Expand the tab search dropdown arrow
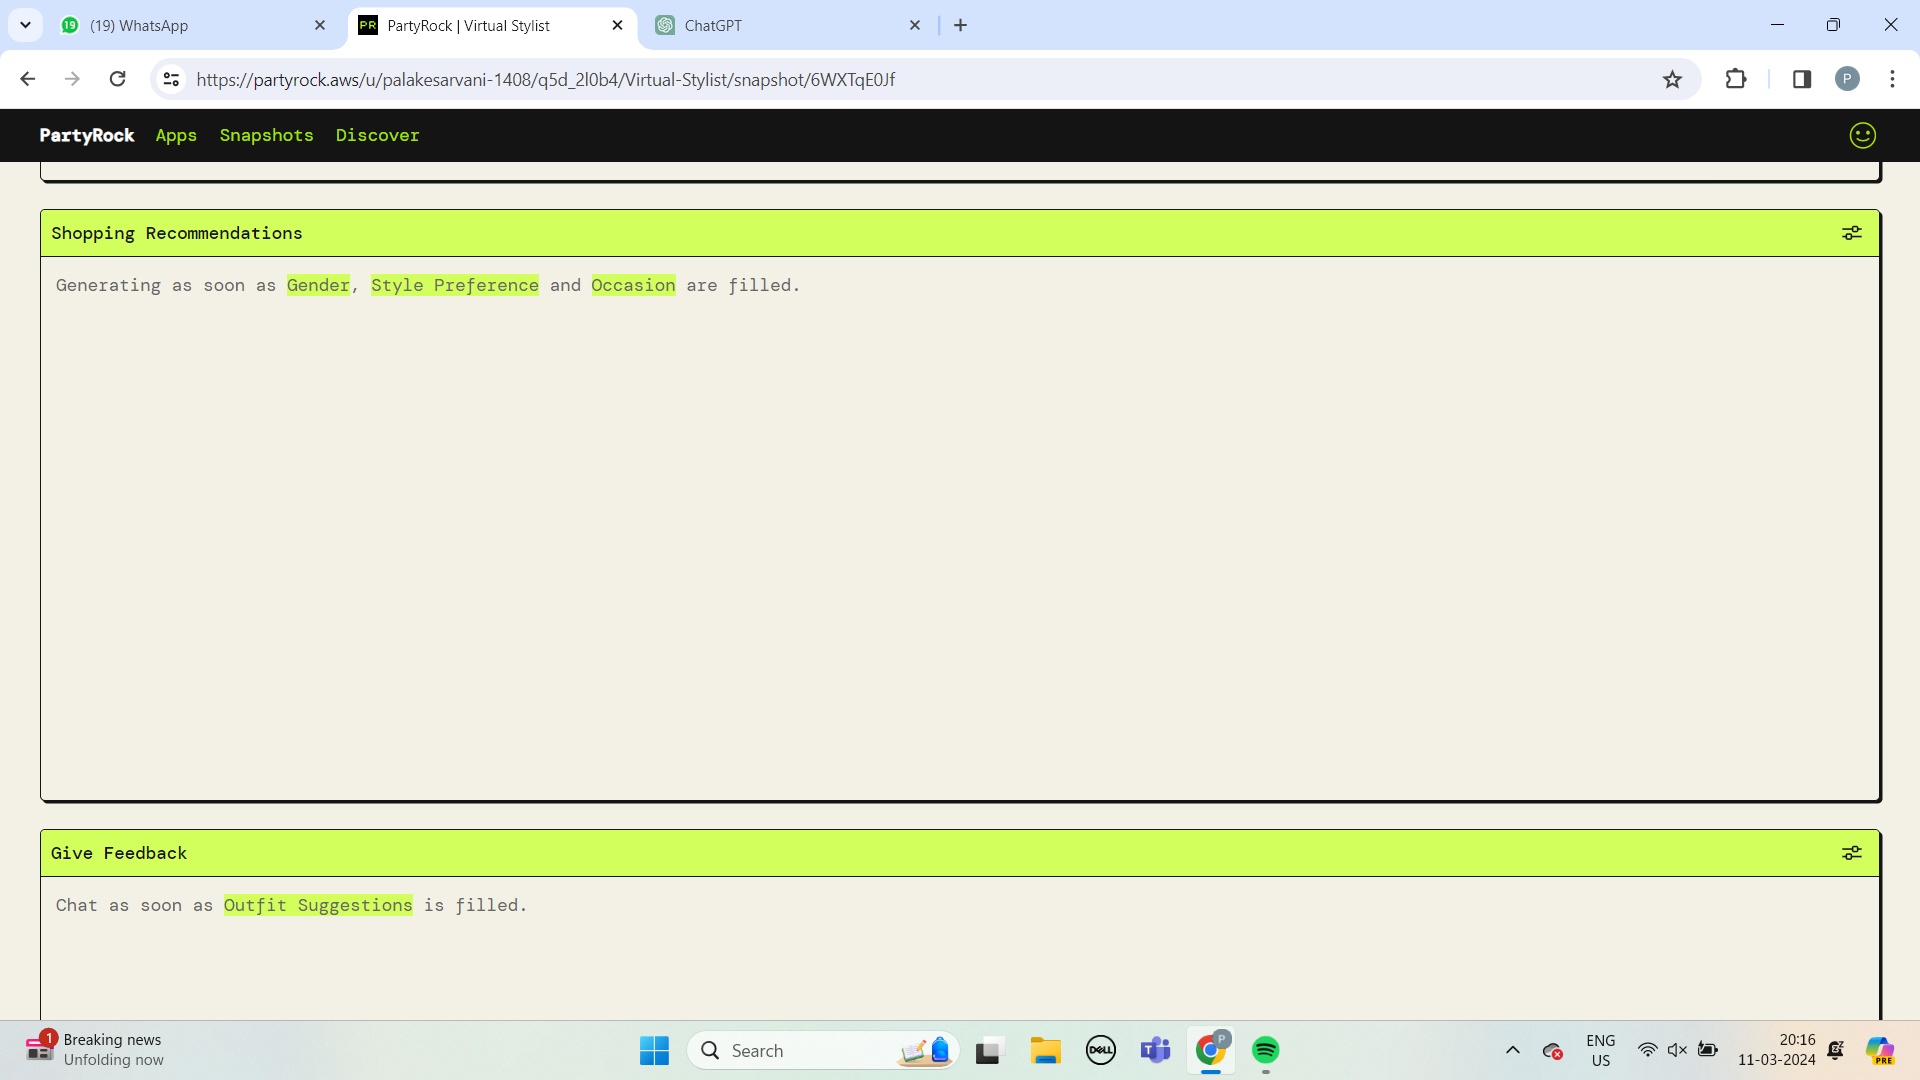 tap(25, 25)
